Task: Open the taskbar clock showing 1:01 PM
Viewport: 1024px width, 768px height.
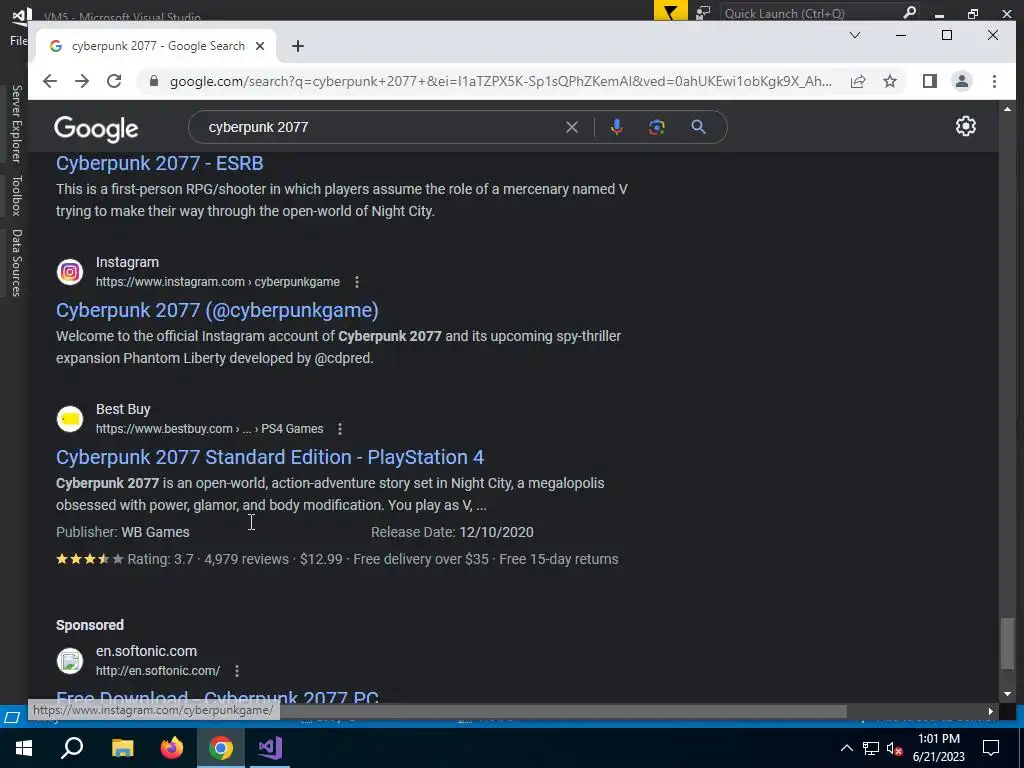Action: (x=938, y=748)
